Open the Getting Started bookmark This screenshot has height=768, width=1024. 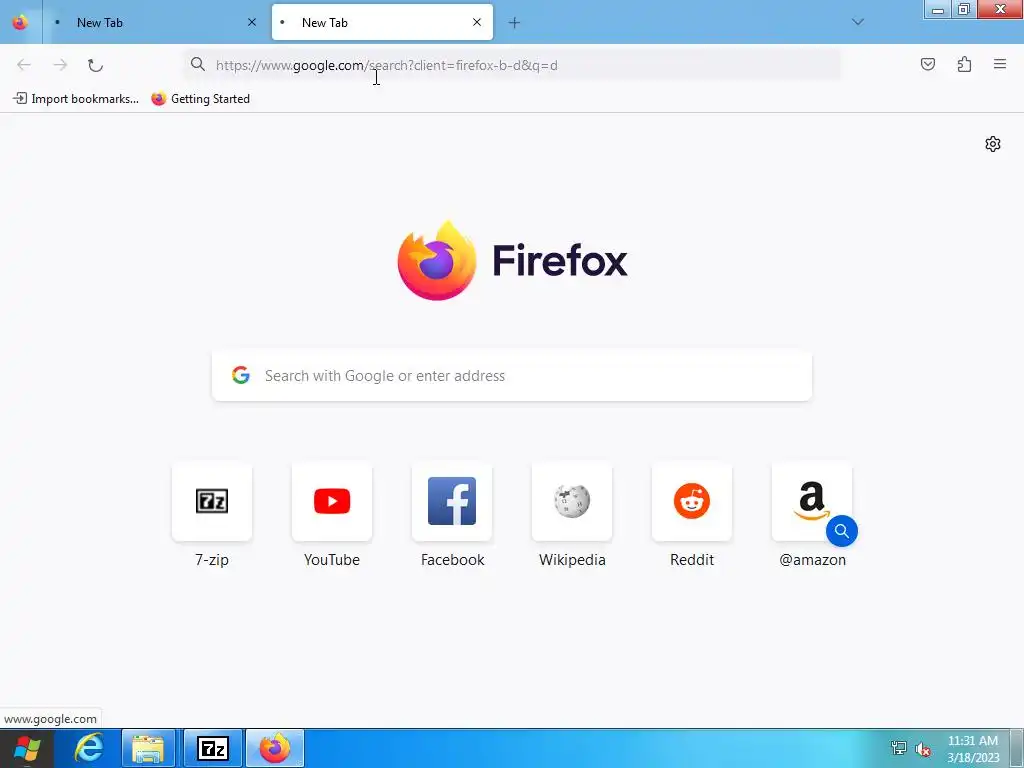pos(200,99)
